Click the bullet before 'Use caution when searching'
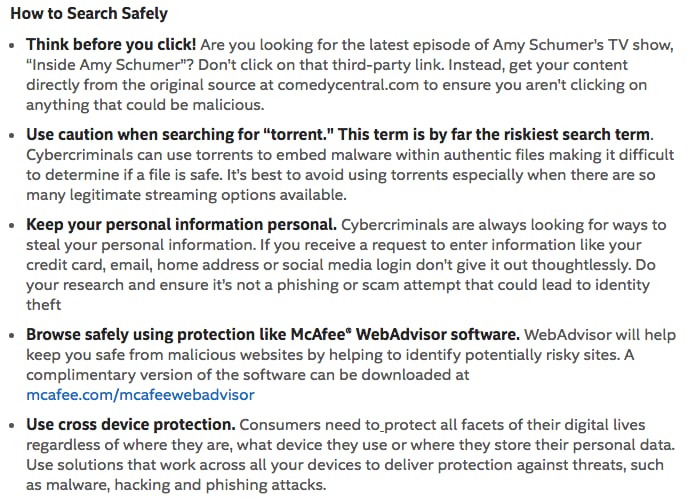The image size is (693, 504). (12, 135)
